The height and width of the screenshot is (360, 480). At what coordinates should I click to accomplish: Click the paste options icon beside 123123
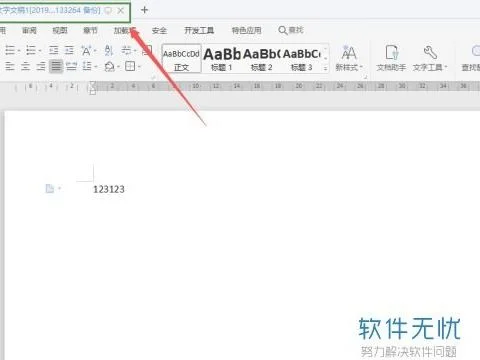tap(50, 189)
